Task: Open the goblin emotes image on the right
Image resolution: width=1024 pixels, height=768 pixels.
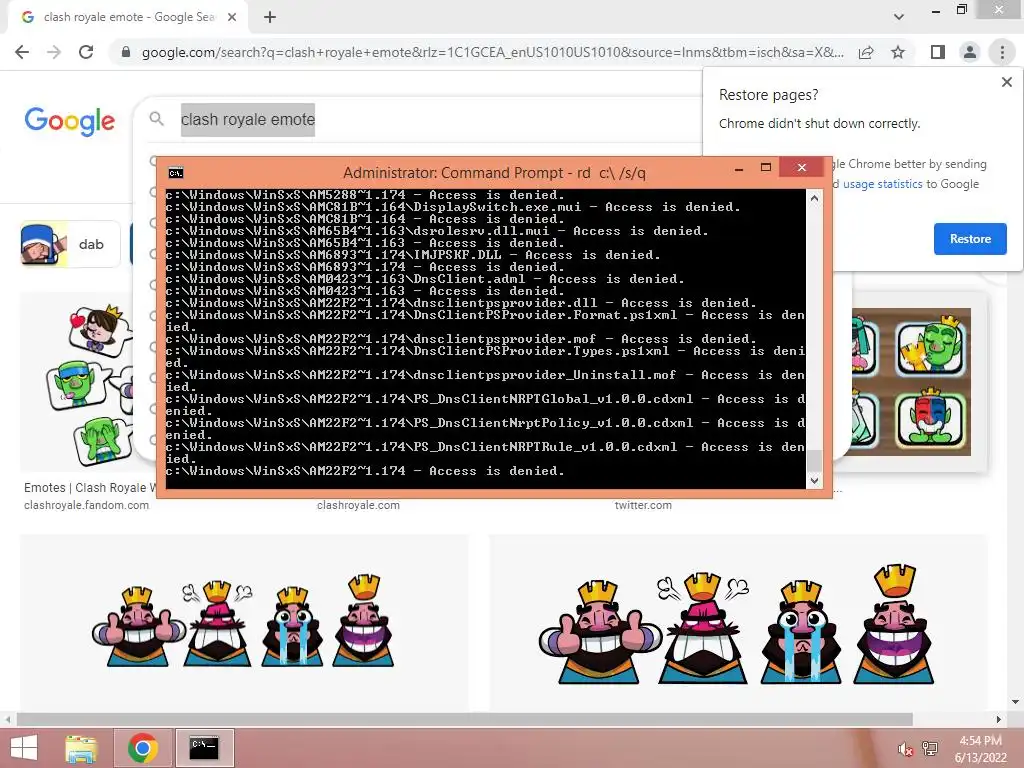Action: pos(911,382)
